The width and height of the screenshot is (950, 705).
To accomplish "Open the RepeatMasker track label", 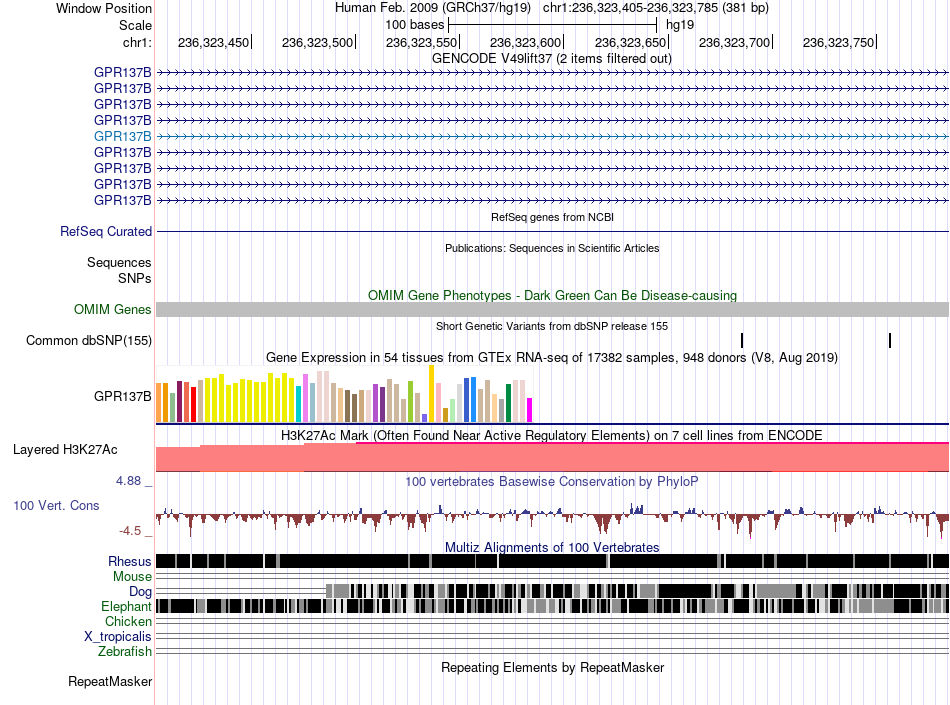I will [110, 681].
